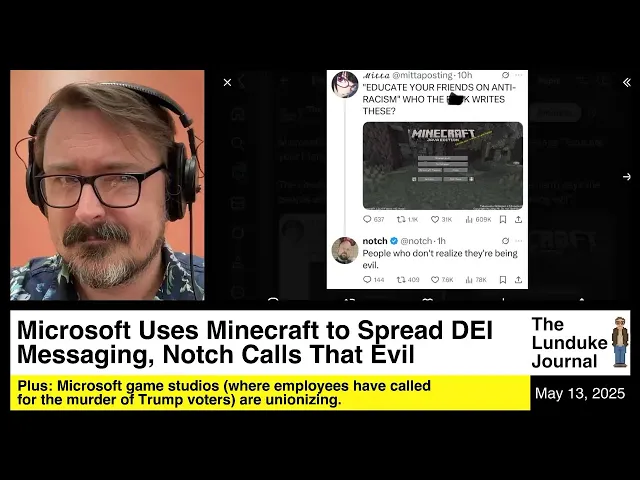Close the image viewer with the X
Viewport: 640px width, 480px height.
[227, 82]
